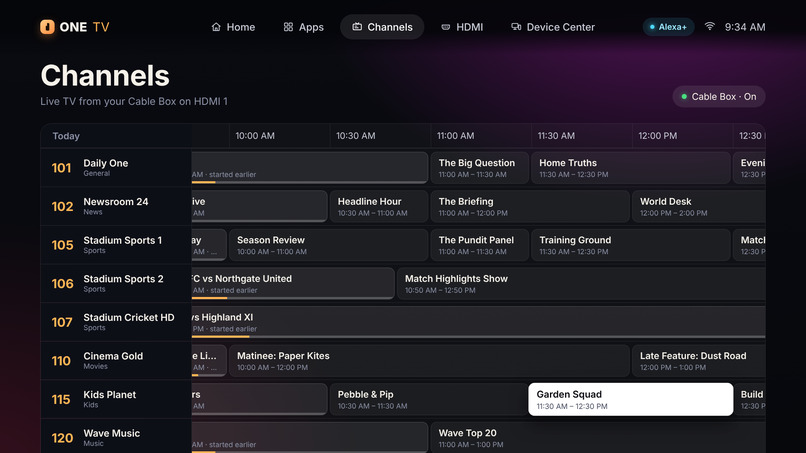Open the Highland XI cricket program
806x453 pixels.
click(479, 322)
